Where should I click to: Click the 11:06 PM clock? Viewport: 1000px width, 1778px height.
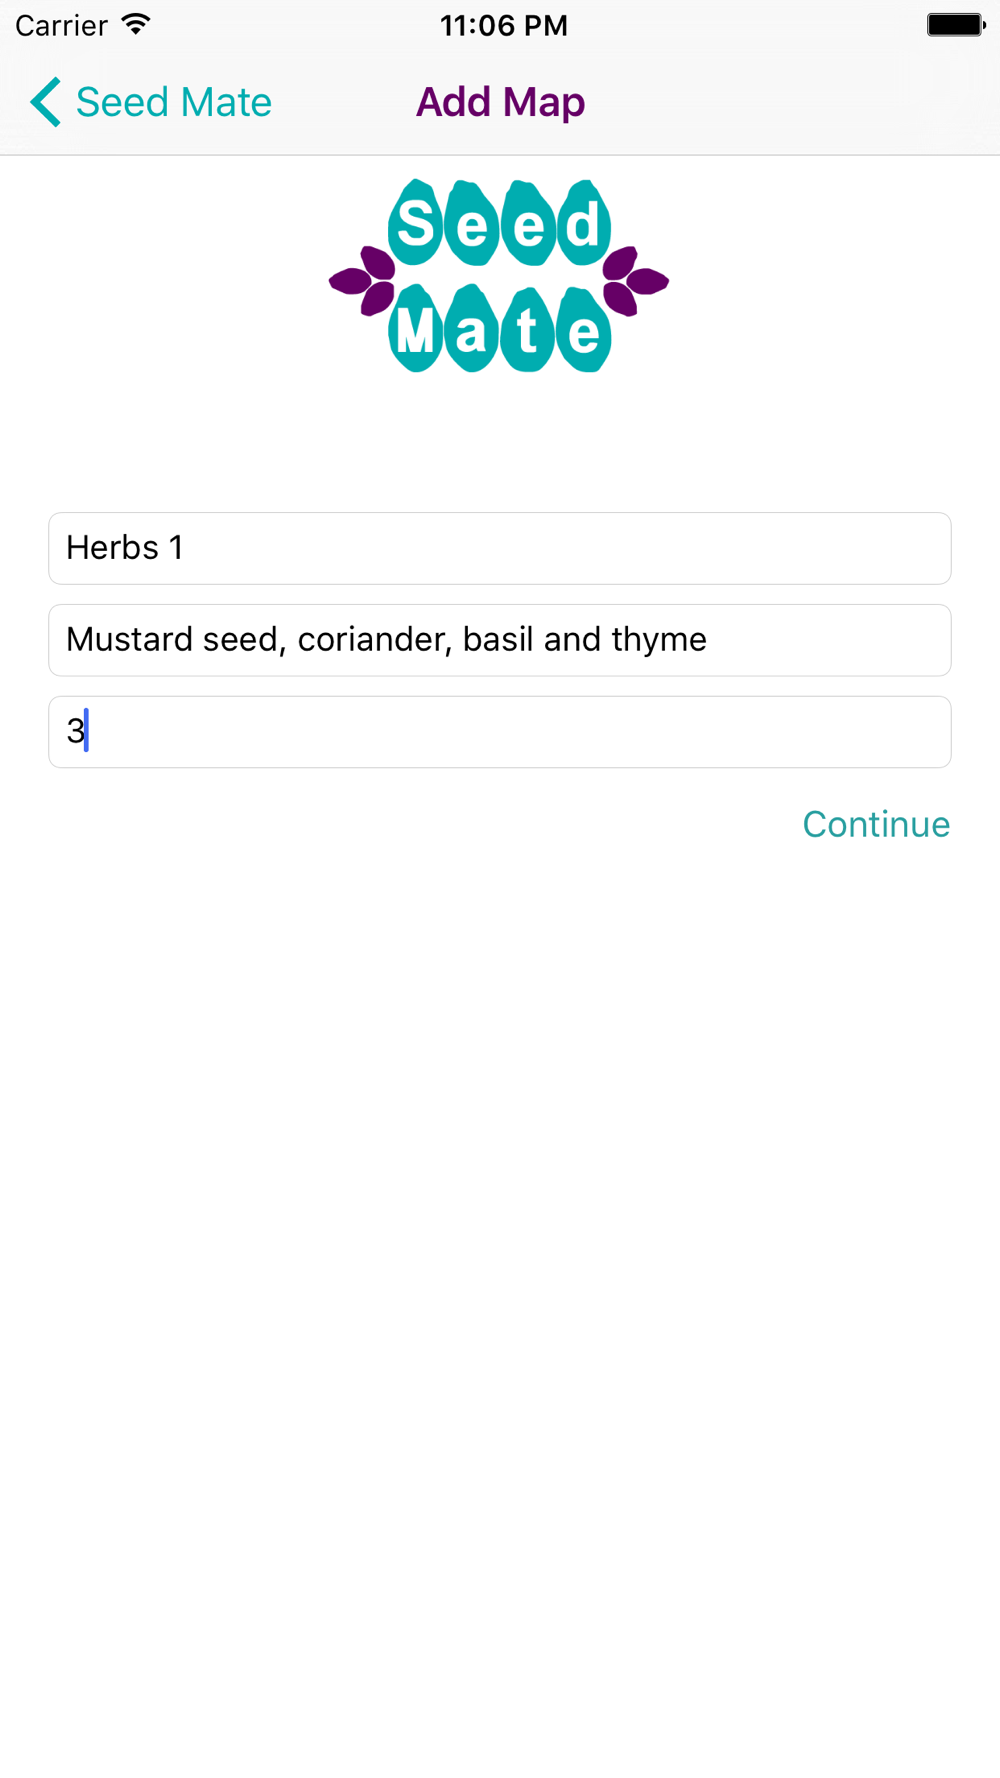pos(504,25)
